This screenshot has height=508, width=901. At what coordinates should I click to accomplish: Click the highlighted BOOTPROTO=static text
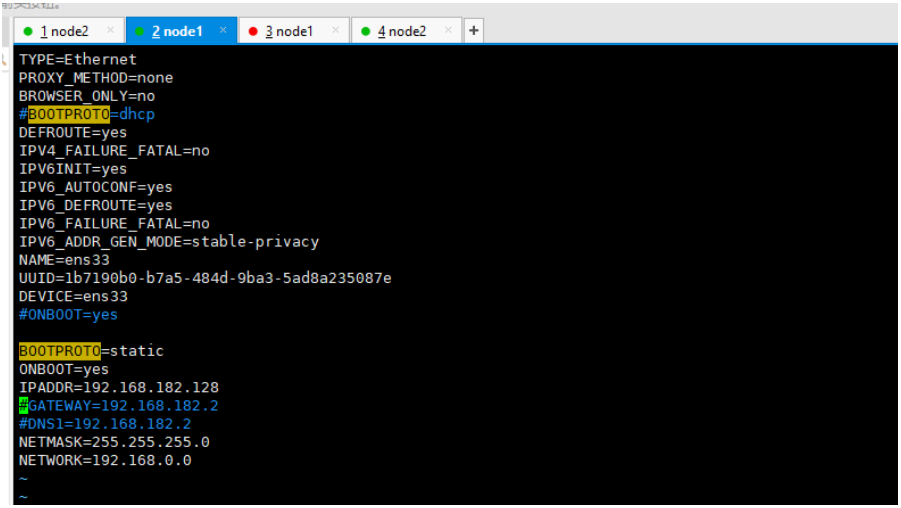(x=91, y=351)
